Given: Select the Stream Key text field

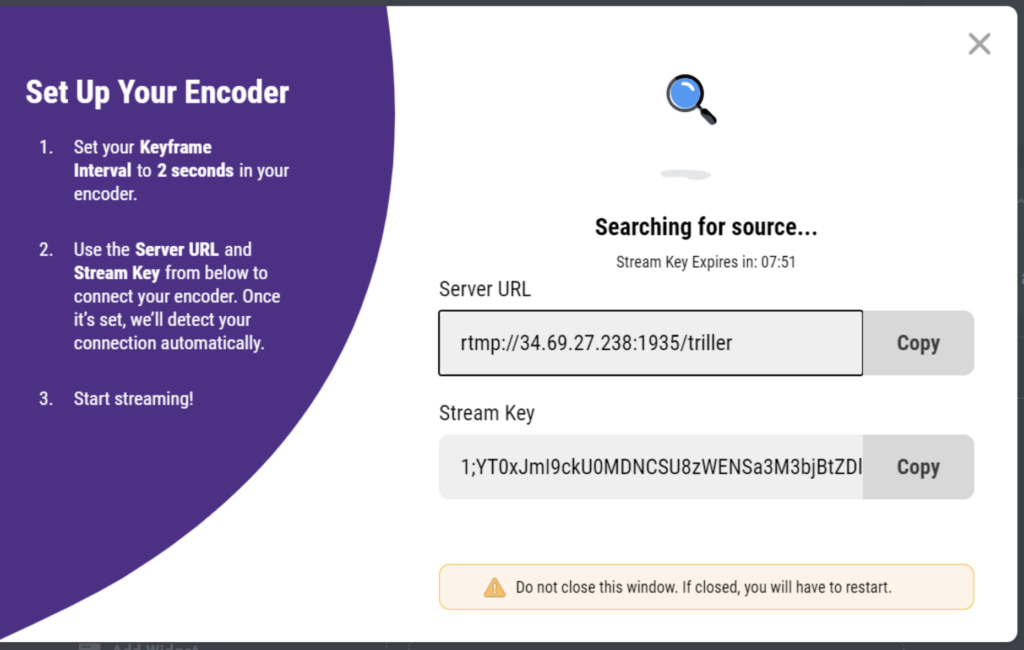Looking at the screenshot, I should click(x=650, y=467).
